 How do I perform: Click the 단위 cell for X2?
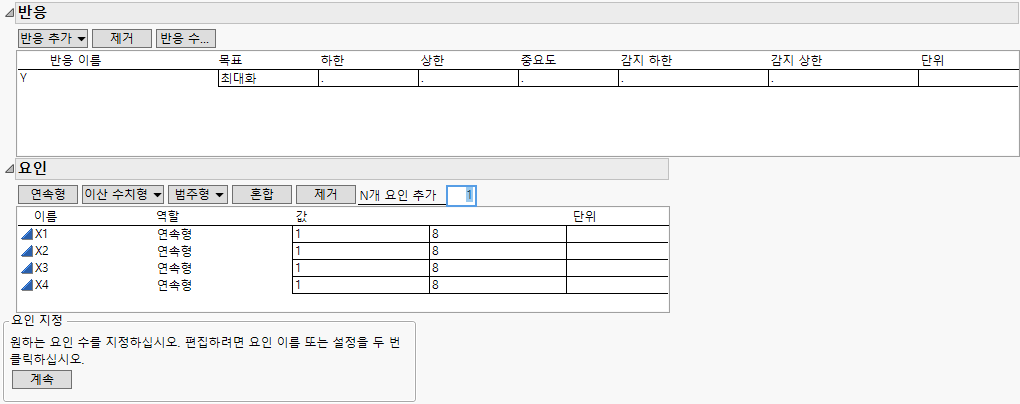click(617, 251)
